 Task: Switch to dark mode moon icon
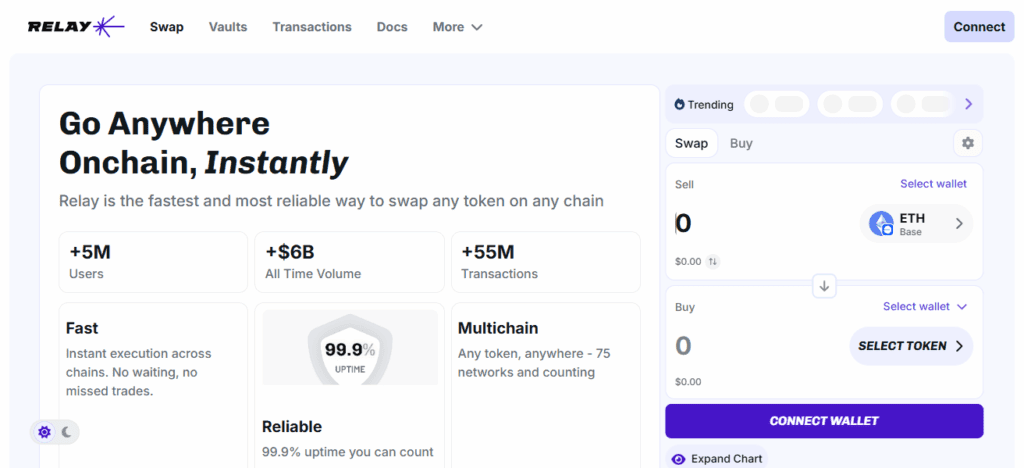(x=67, y=432)
